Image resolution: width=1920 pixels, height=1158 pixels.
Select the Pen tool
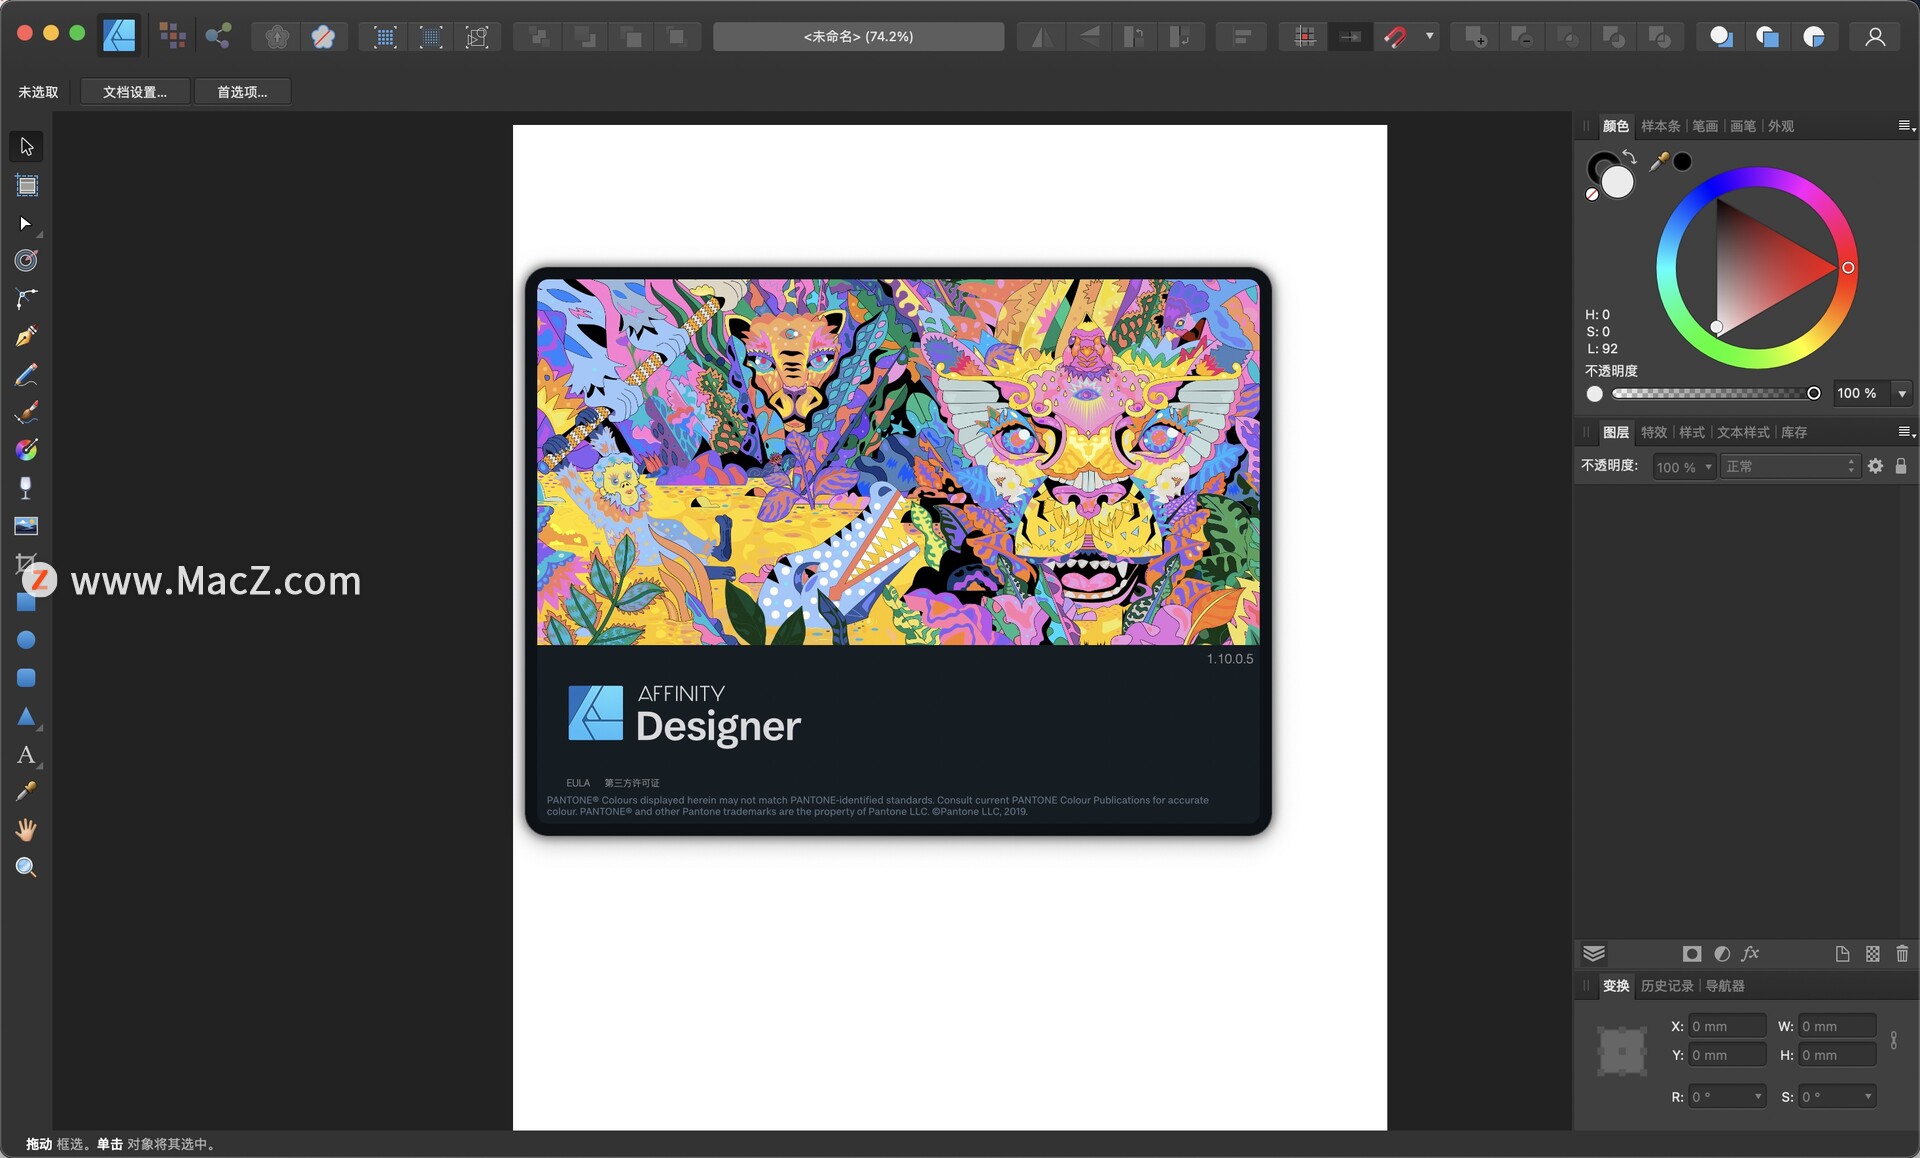27,336
